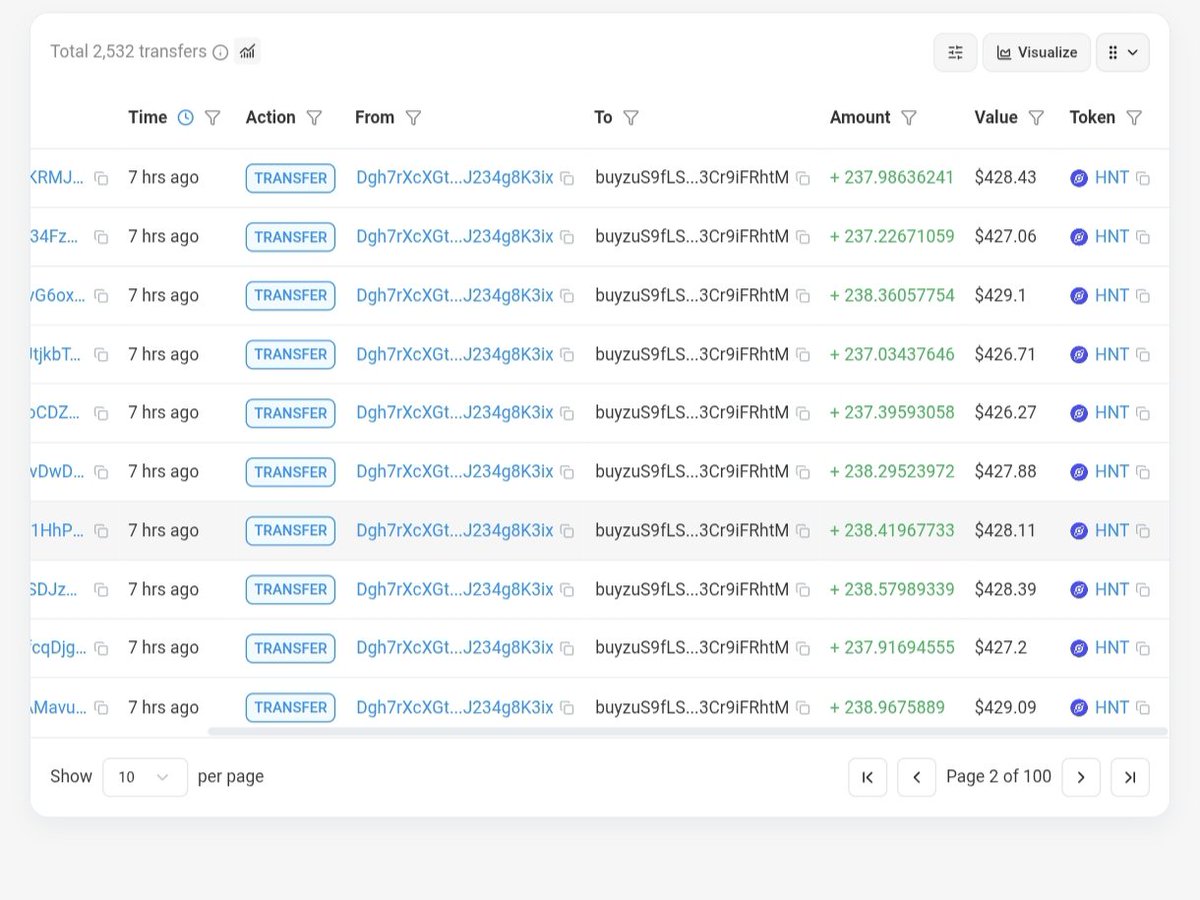The height and width of the screenshot is (900, 1200).
Task: Open the From address in the $428.43 row
Action: click(x=455, y=178)
